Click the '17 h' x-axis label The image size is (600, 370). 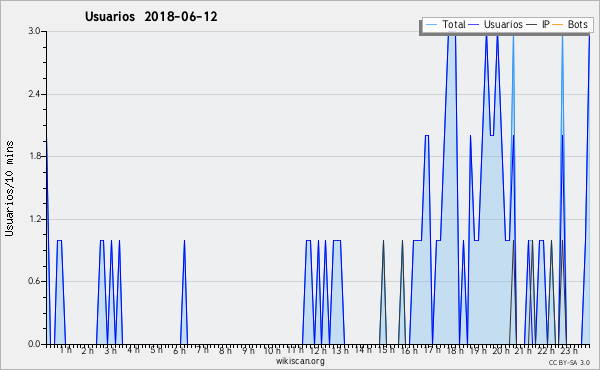(x=432, y=350)
